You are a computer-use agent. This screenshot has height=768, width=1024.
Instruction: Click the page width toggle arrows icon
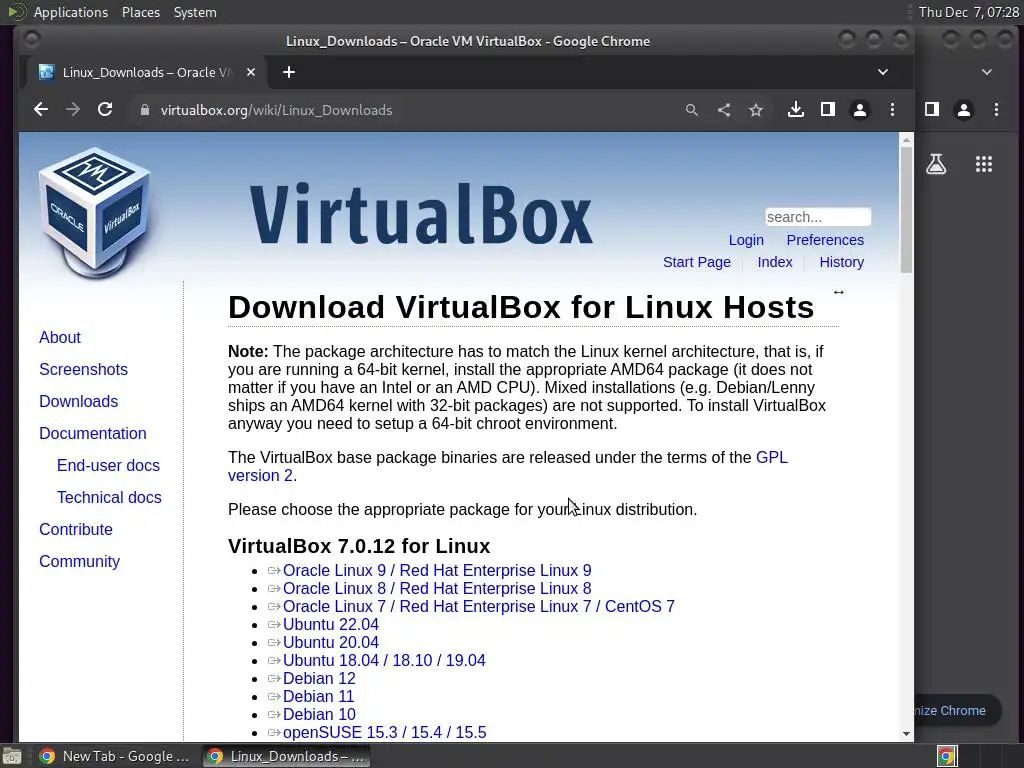[839, 292]
